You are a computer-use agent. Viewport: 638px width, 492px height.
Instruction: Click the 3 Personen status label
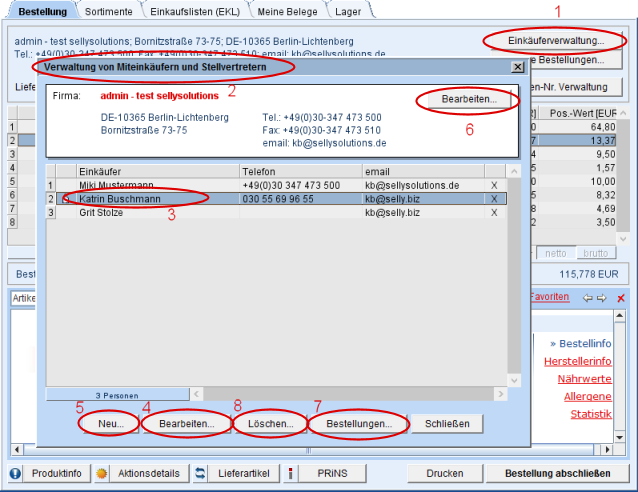point(117,396)
